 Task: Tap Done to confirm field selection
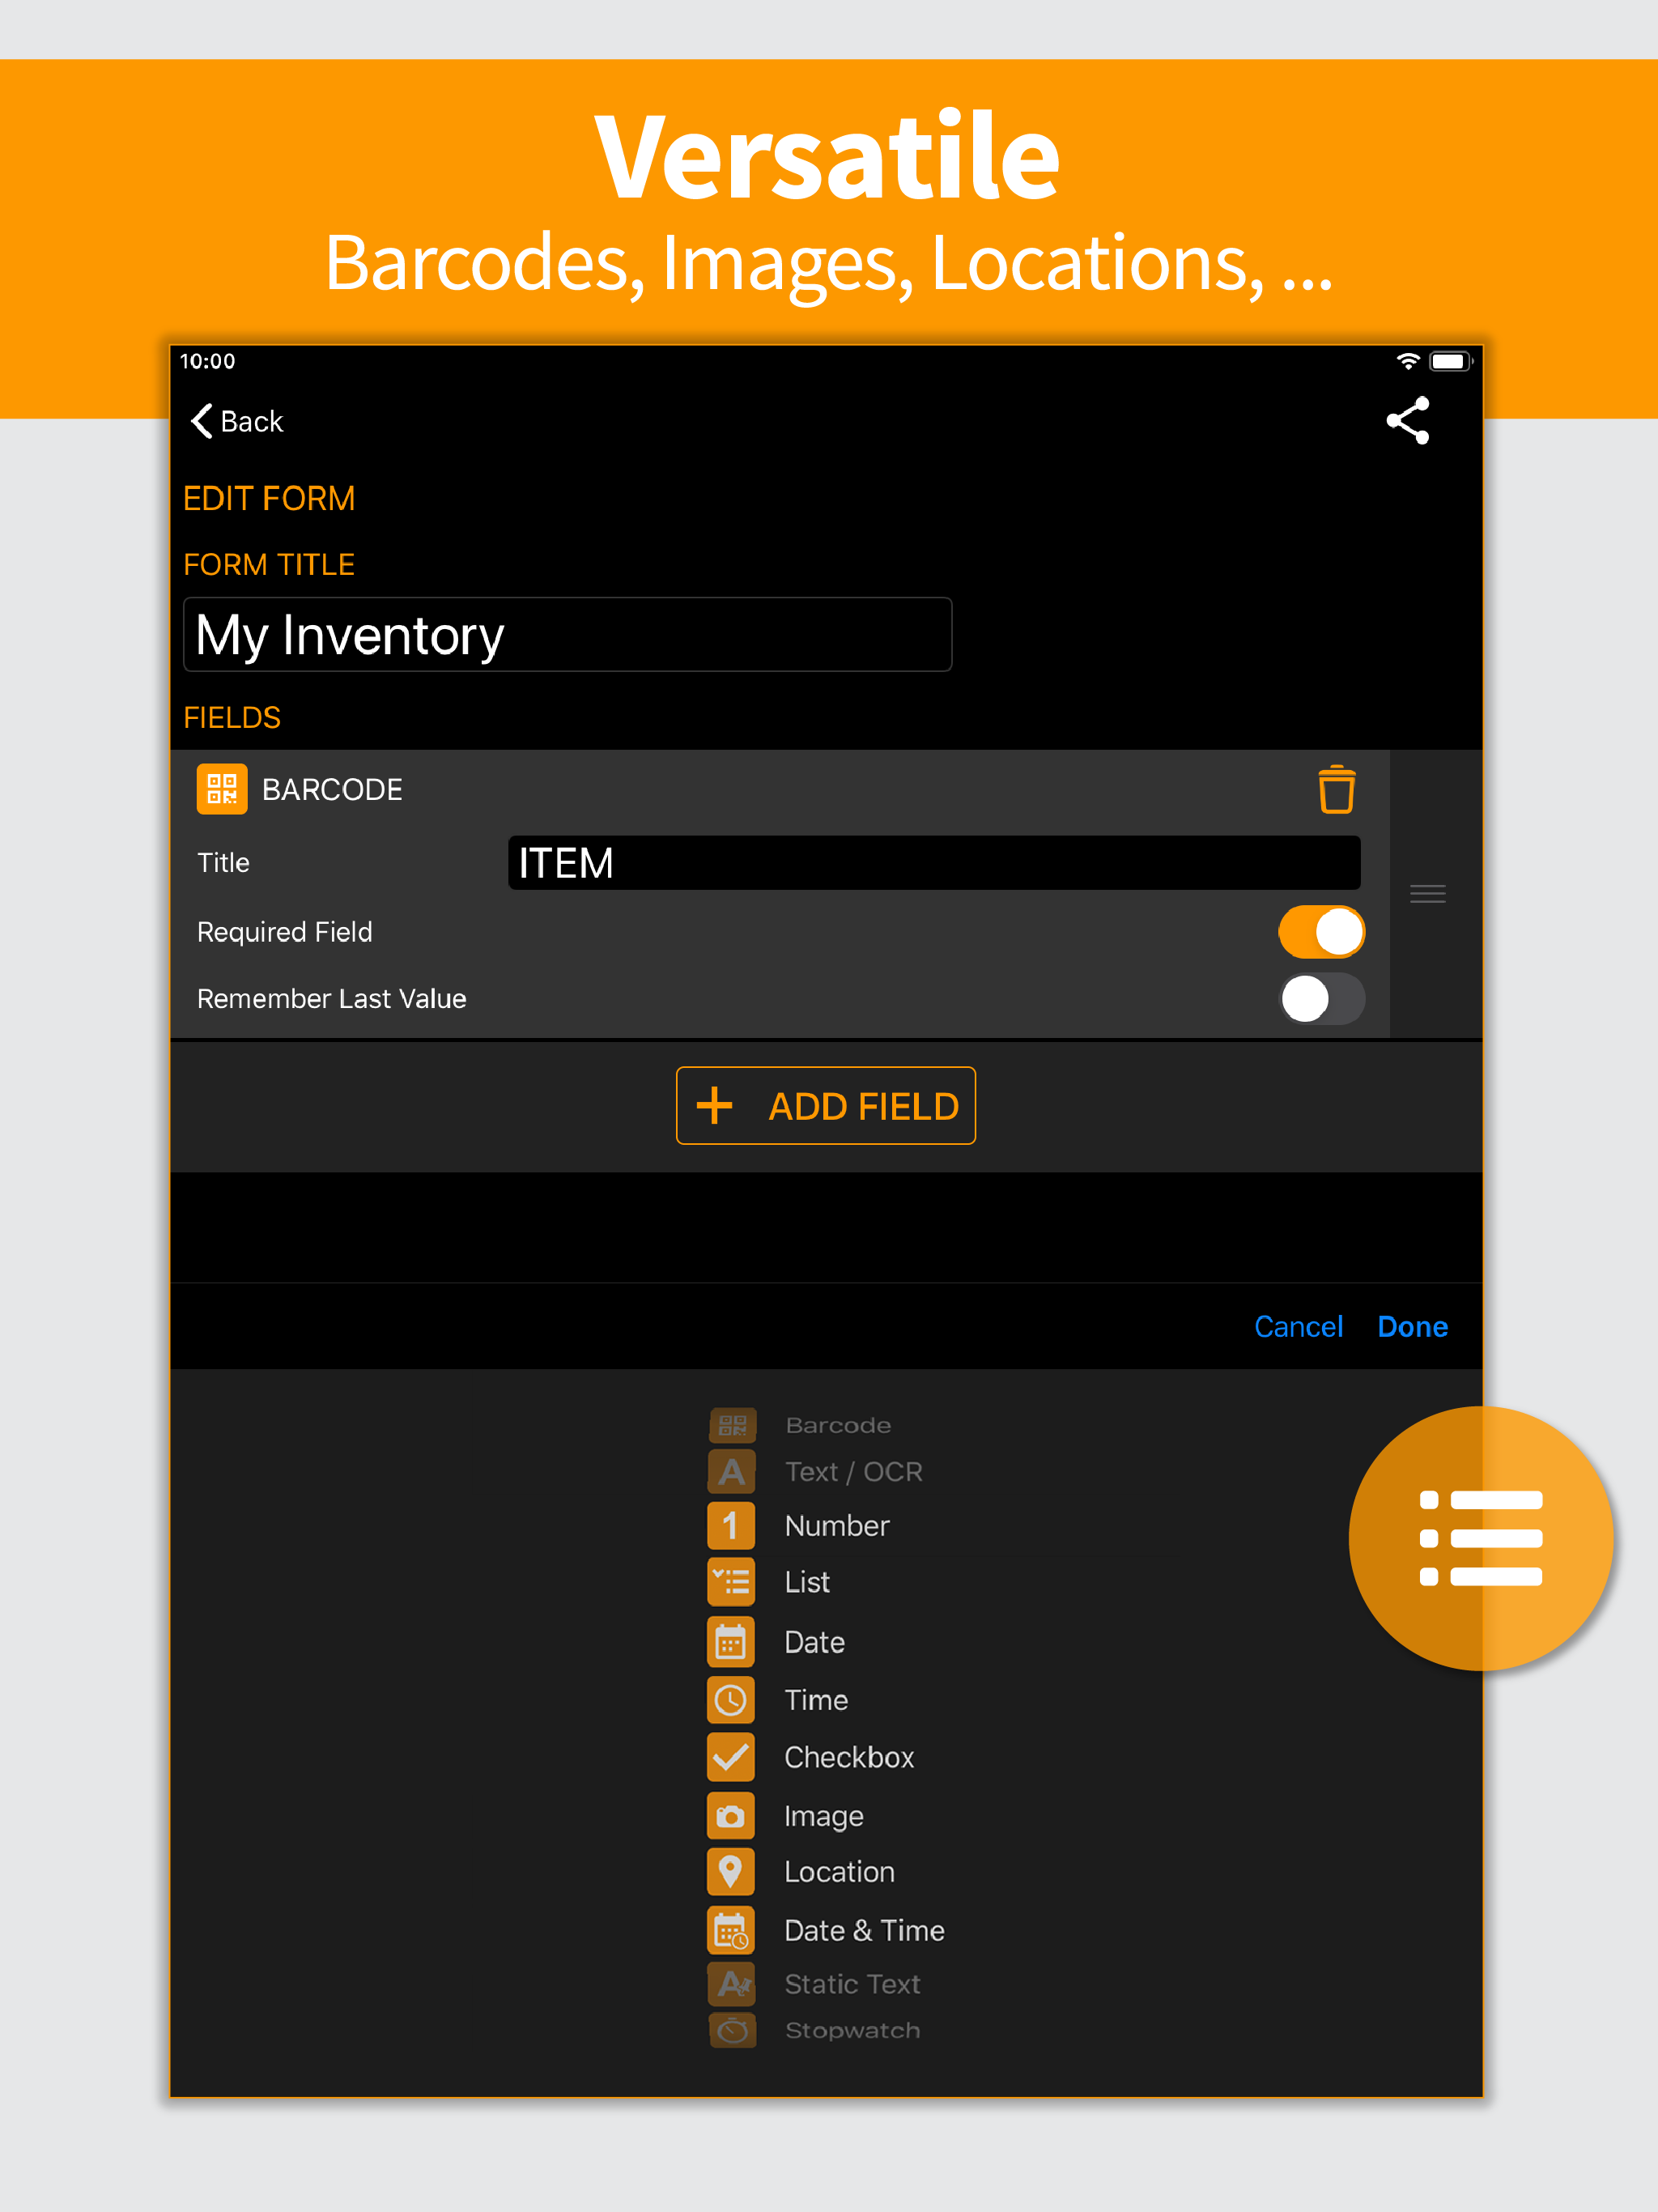click(1412, 1326)
